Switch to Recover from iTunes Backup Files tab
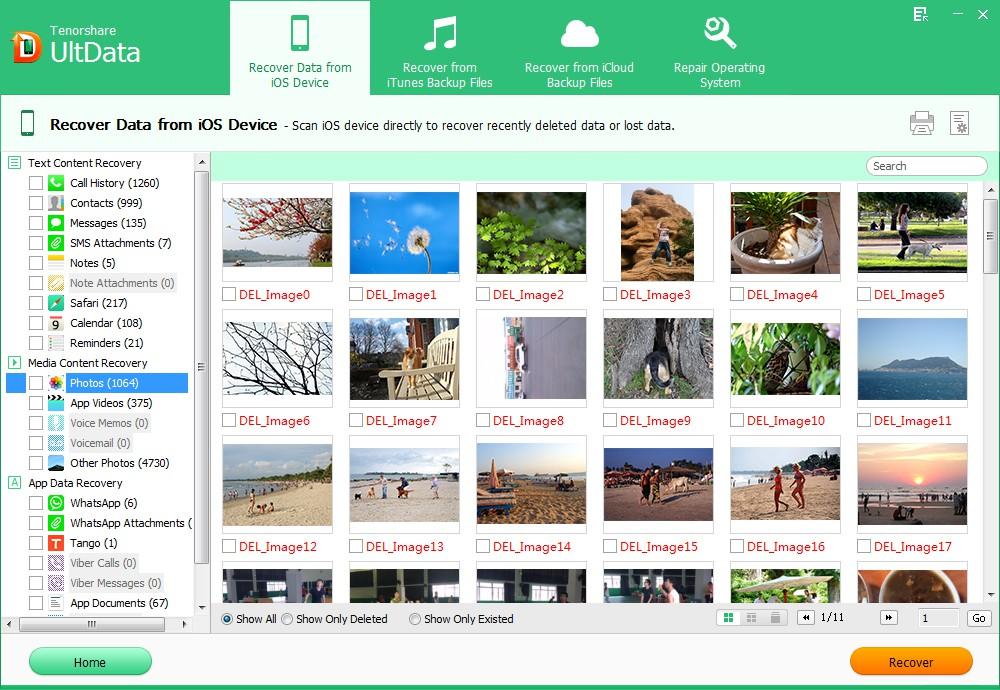This screenshot has height=690, width=1000. 439,50
